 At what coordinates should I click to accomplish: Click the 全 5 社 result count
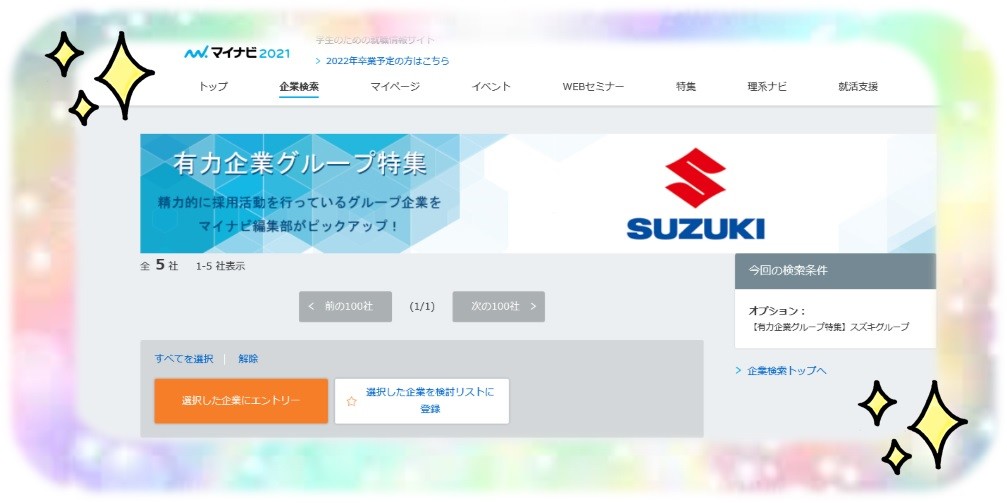pos(159,265)
